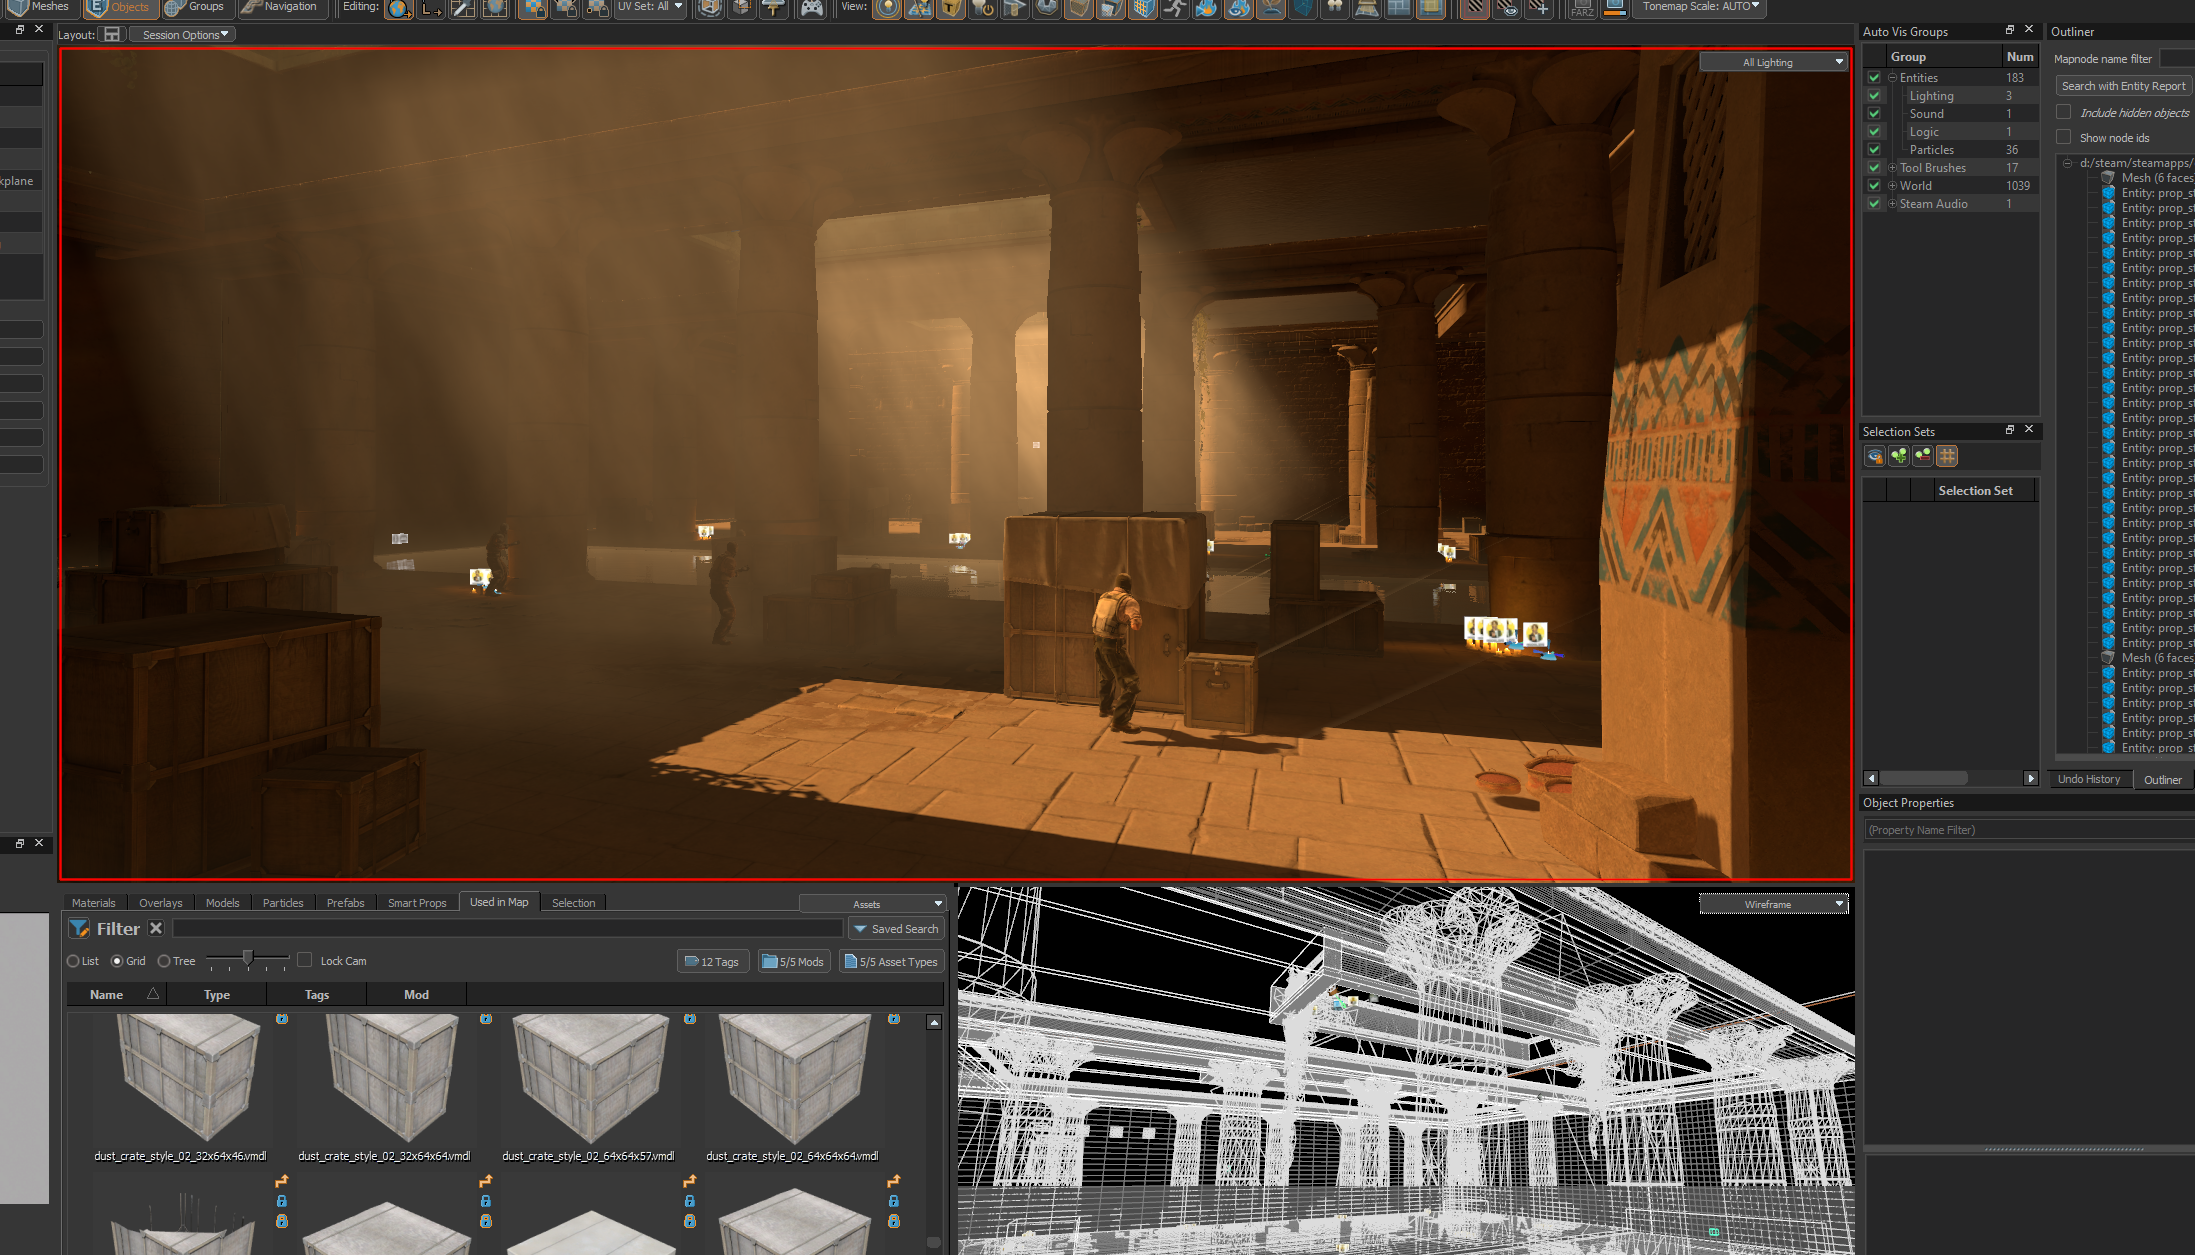Uncheck the Particles vis group checkbox
This screenshot has height=1255, width=2195.
(1874, 150)
